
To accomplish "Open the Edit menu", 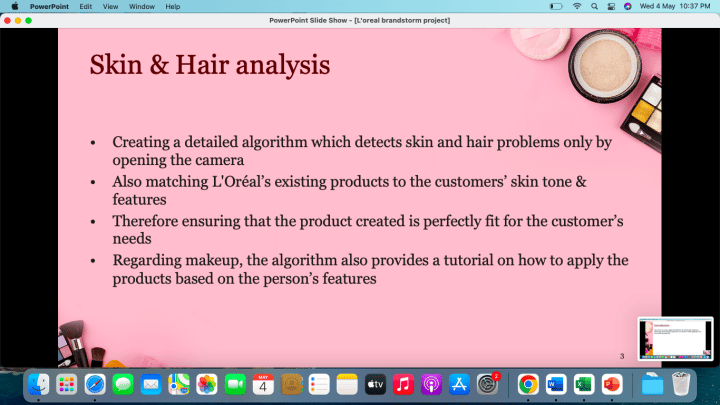I will click(x=85, y=6).
